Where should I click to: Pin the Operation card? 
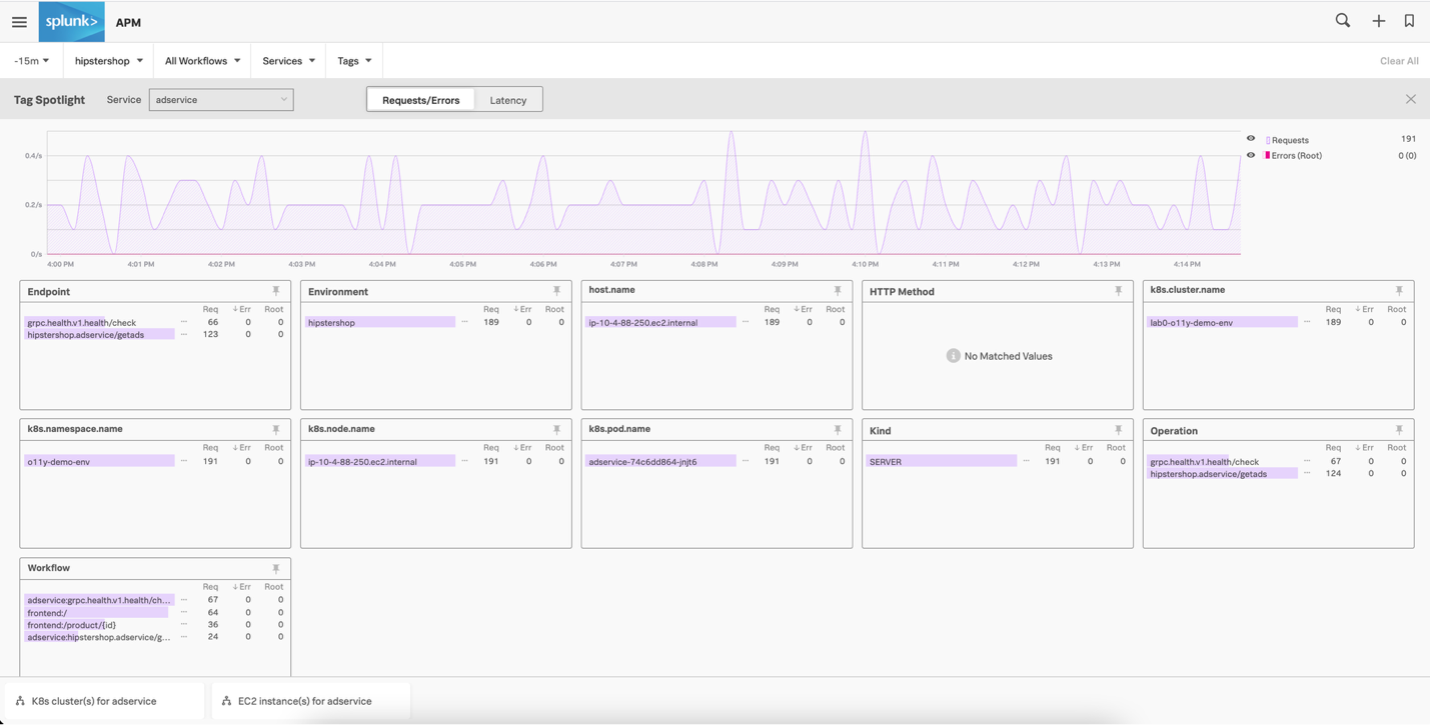(x=1399, y=430)
